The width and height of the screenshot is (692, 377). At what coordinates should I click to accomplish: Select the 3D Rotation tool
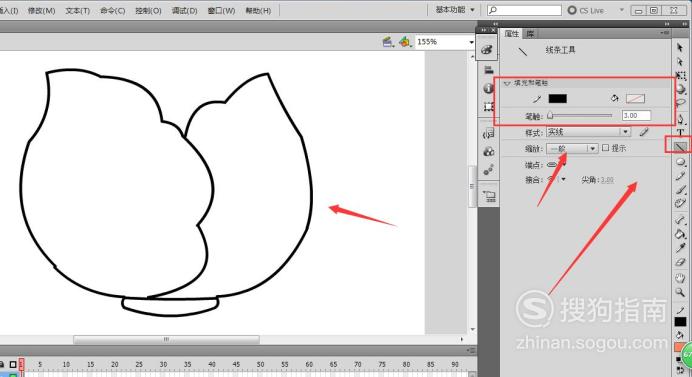tap(681, 89)
